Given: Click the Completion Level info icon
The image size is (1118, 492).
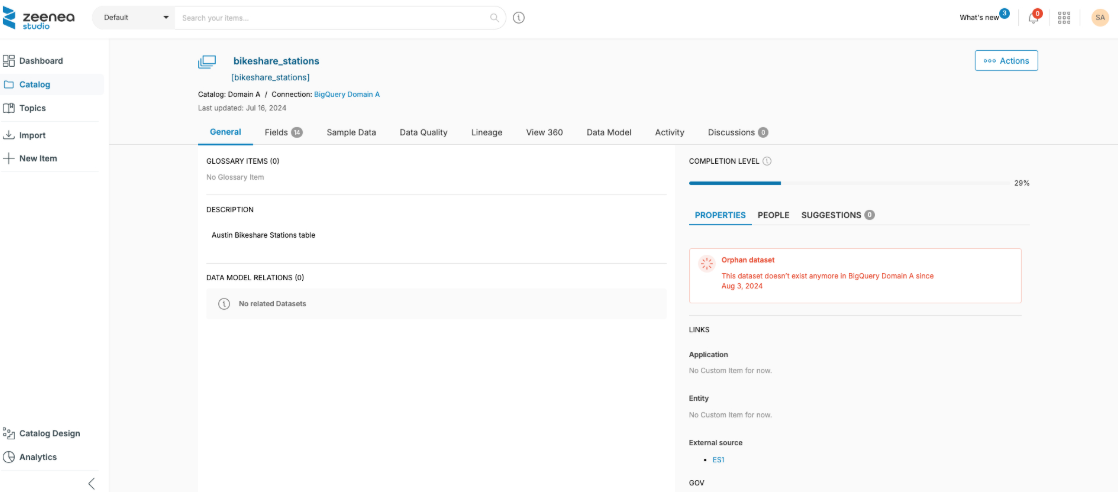Looking at the screenshot, I should pos(767,161).
